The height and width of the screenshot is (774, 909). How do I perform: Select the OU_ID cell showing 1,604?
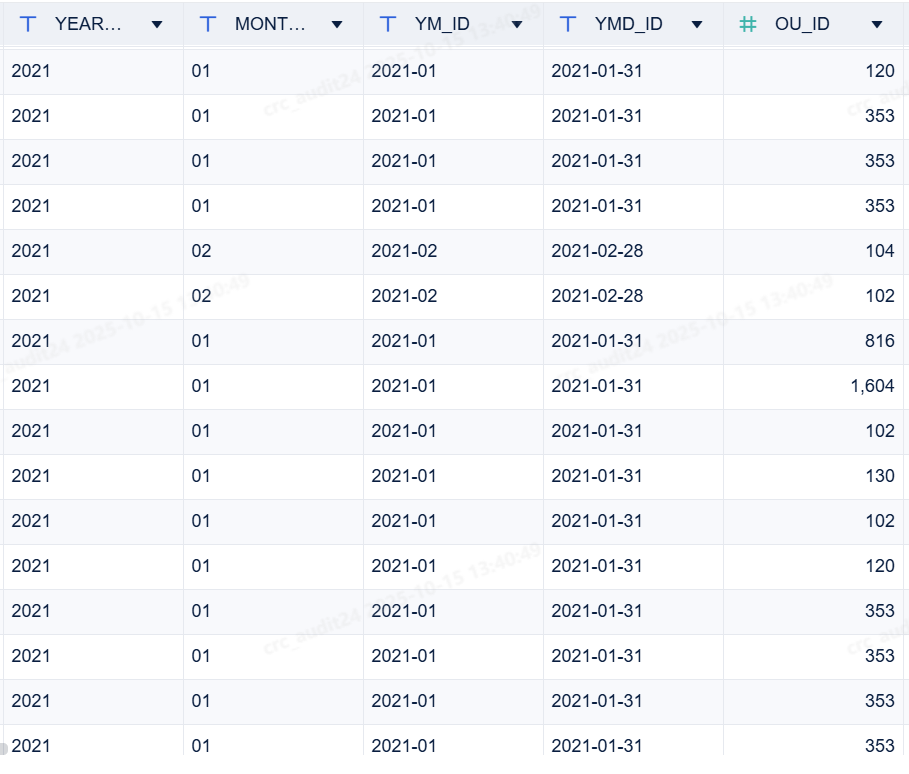[872, 386]
